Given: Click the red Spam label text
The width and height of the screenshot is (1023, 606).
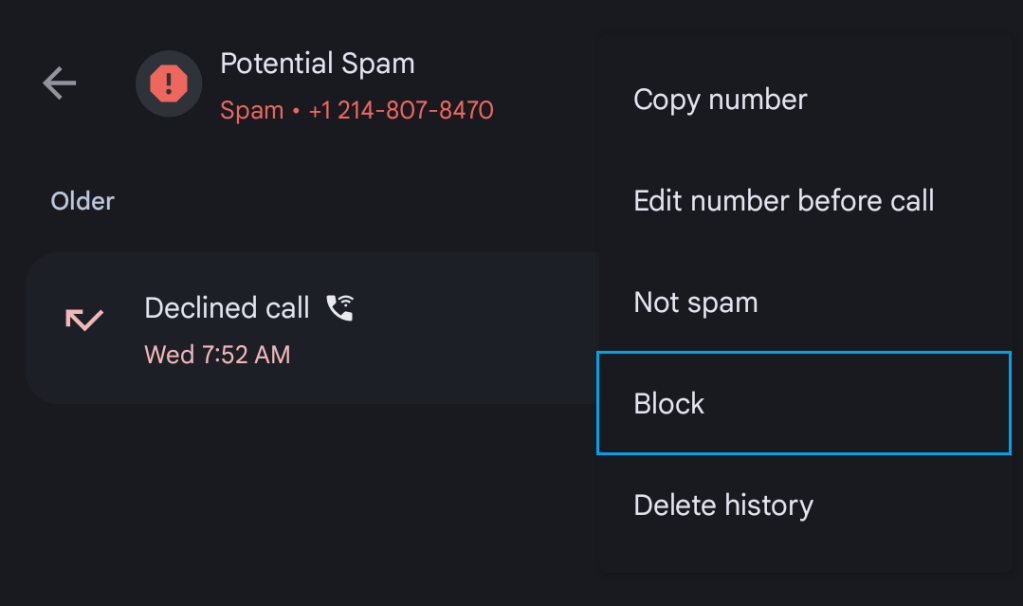Looking at the screenshot, I should [x=252, y=110].
